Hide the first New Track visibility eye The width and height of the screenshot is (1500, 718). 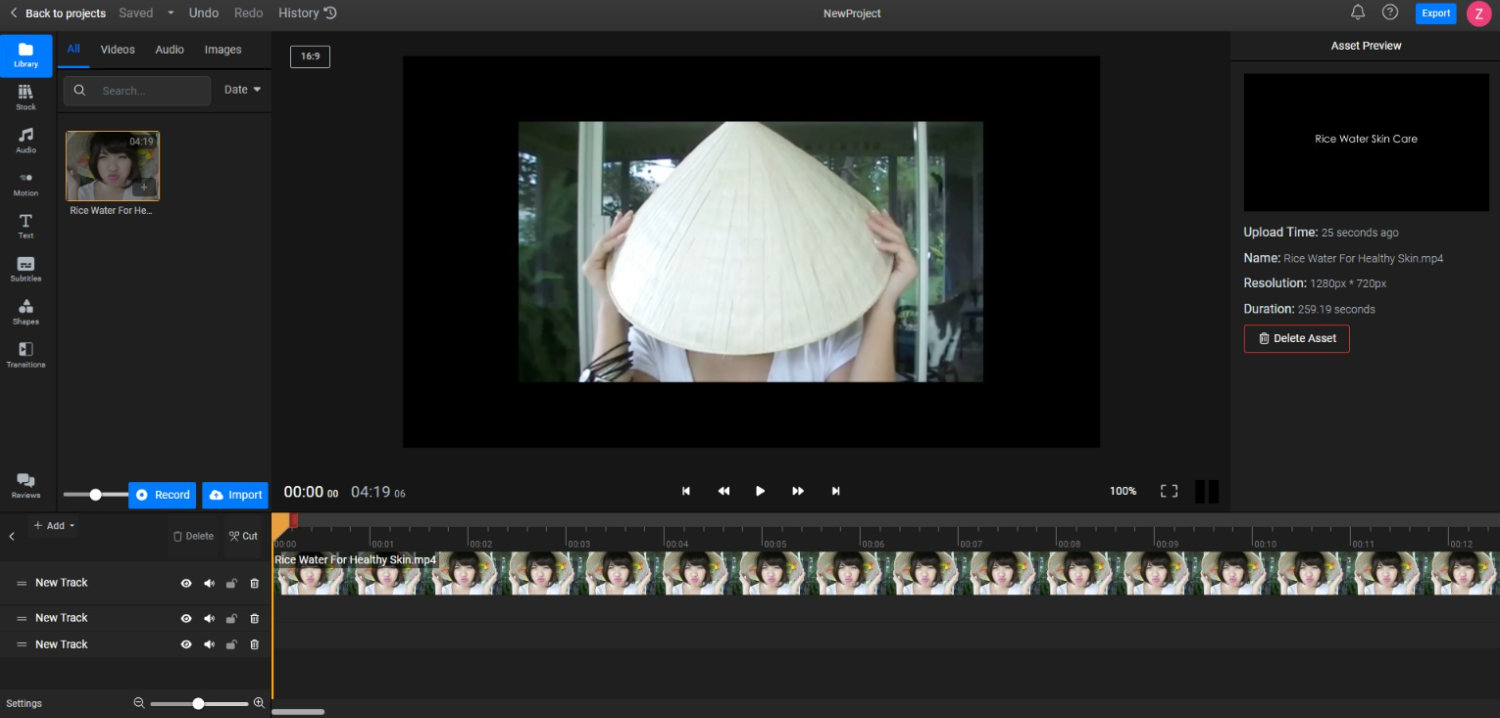coord(186,583)
